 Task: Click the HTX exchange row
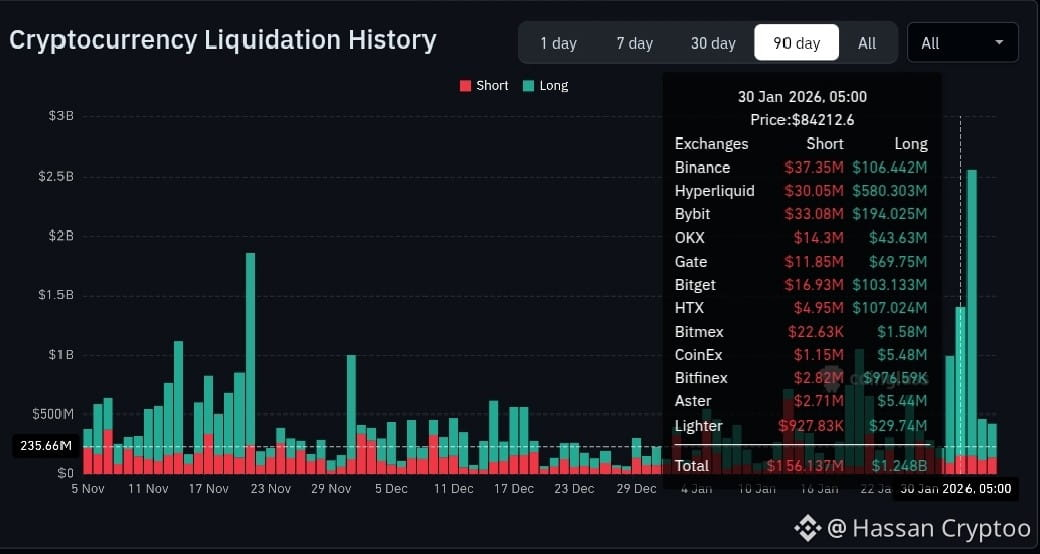(x=801, y=308)
